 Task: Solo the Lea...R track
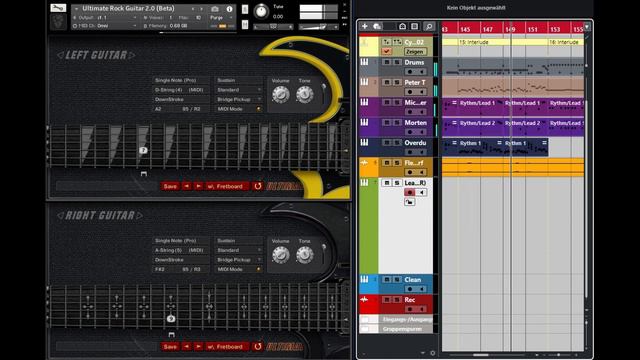397,183
